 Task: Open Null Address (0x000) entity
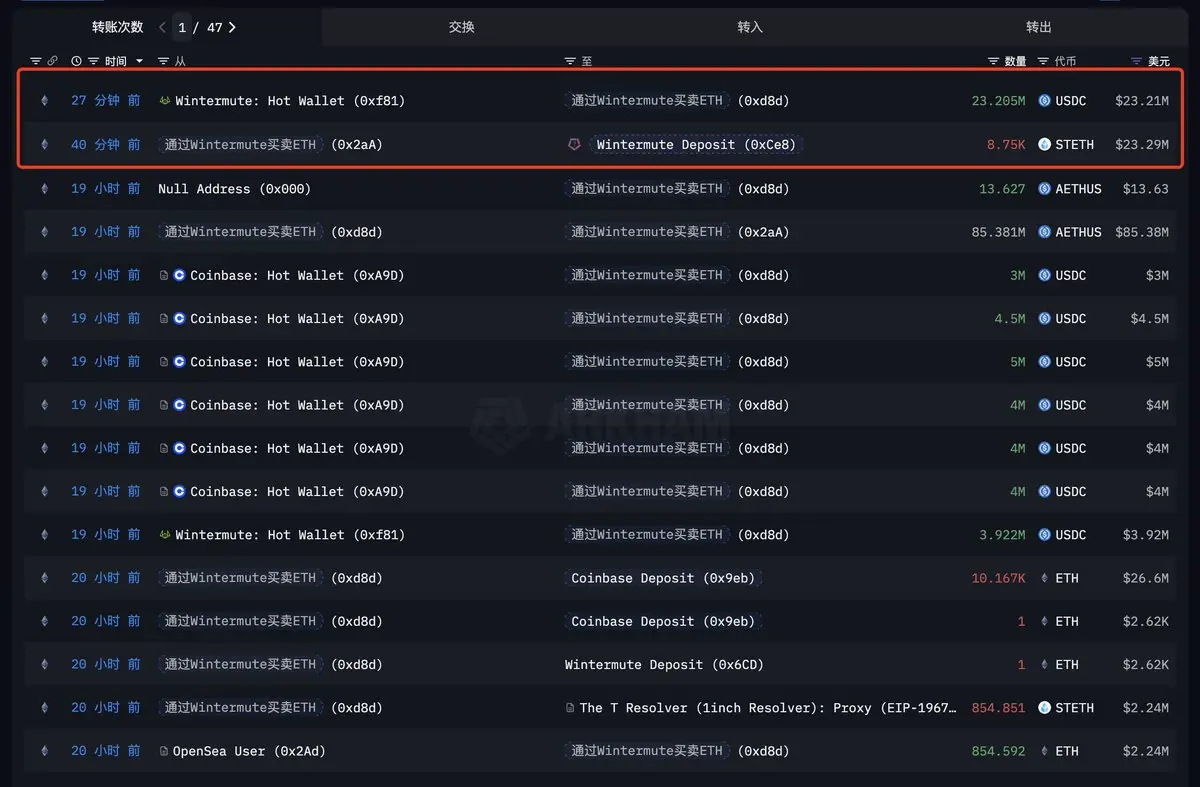pyautogui.click(x=234, y=189)
